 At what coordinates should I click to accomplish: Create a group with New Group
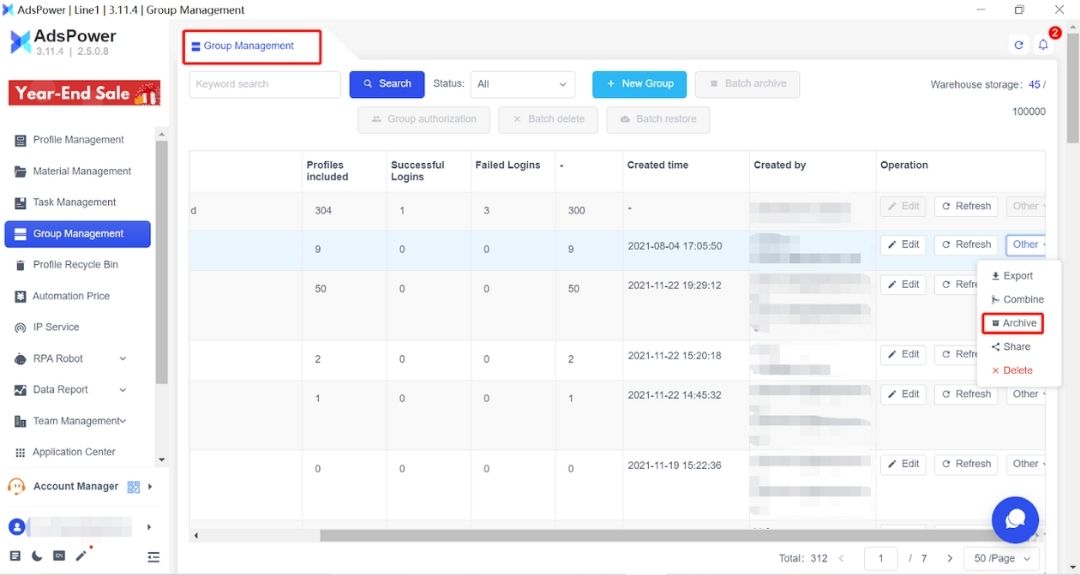(x=639, y=84)
